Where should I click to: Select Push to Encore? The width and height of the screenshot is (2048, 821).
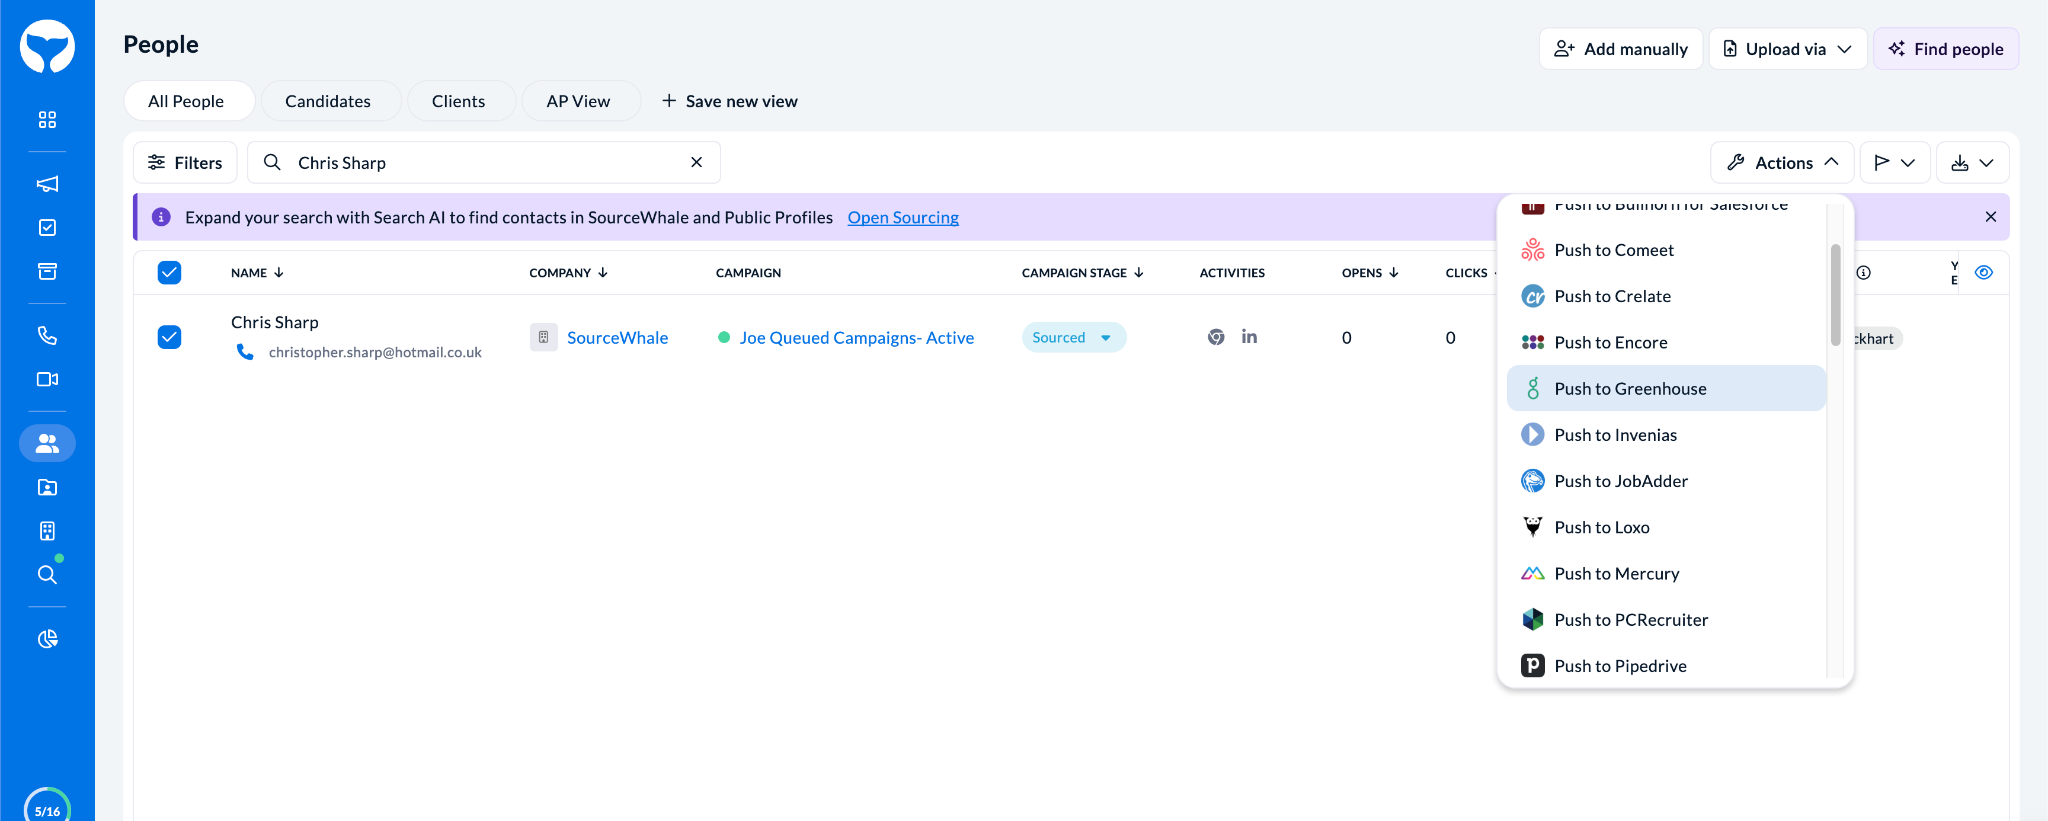point(1666,342)
